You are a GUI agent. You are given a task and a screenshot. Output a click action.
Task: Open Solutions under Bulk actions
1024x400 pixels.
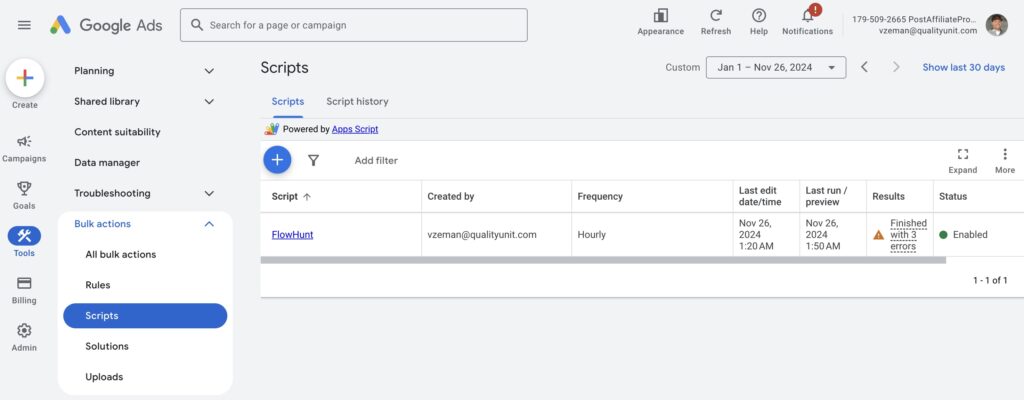[x=107, y=346]
